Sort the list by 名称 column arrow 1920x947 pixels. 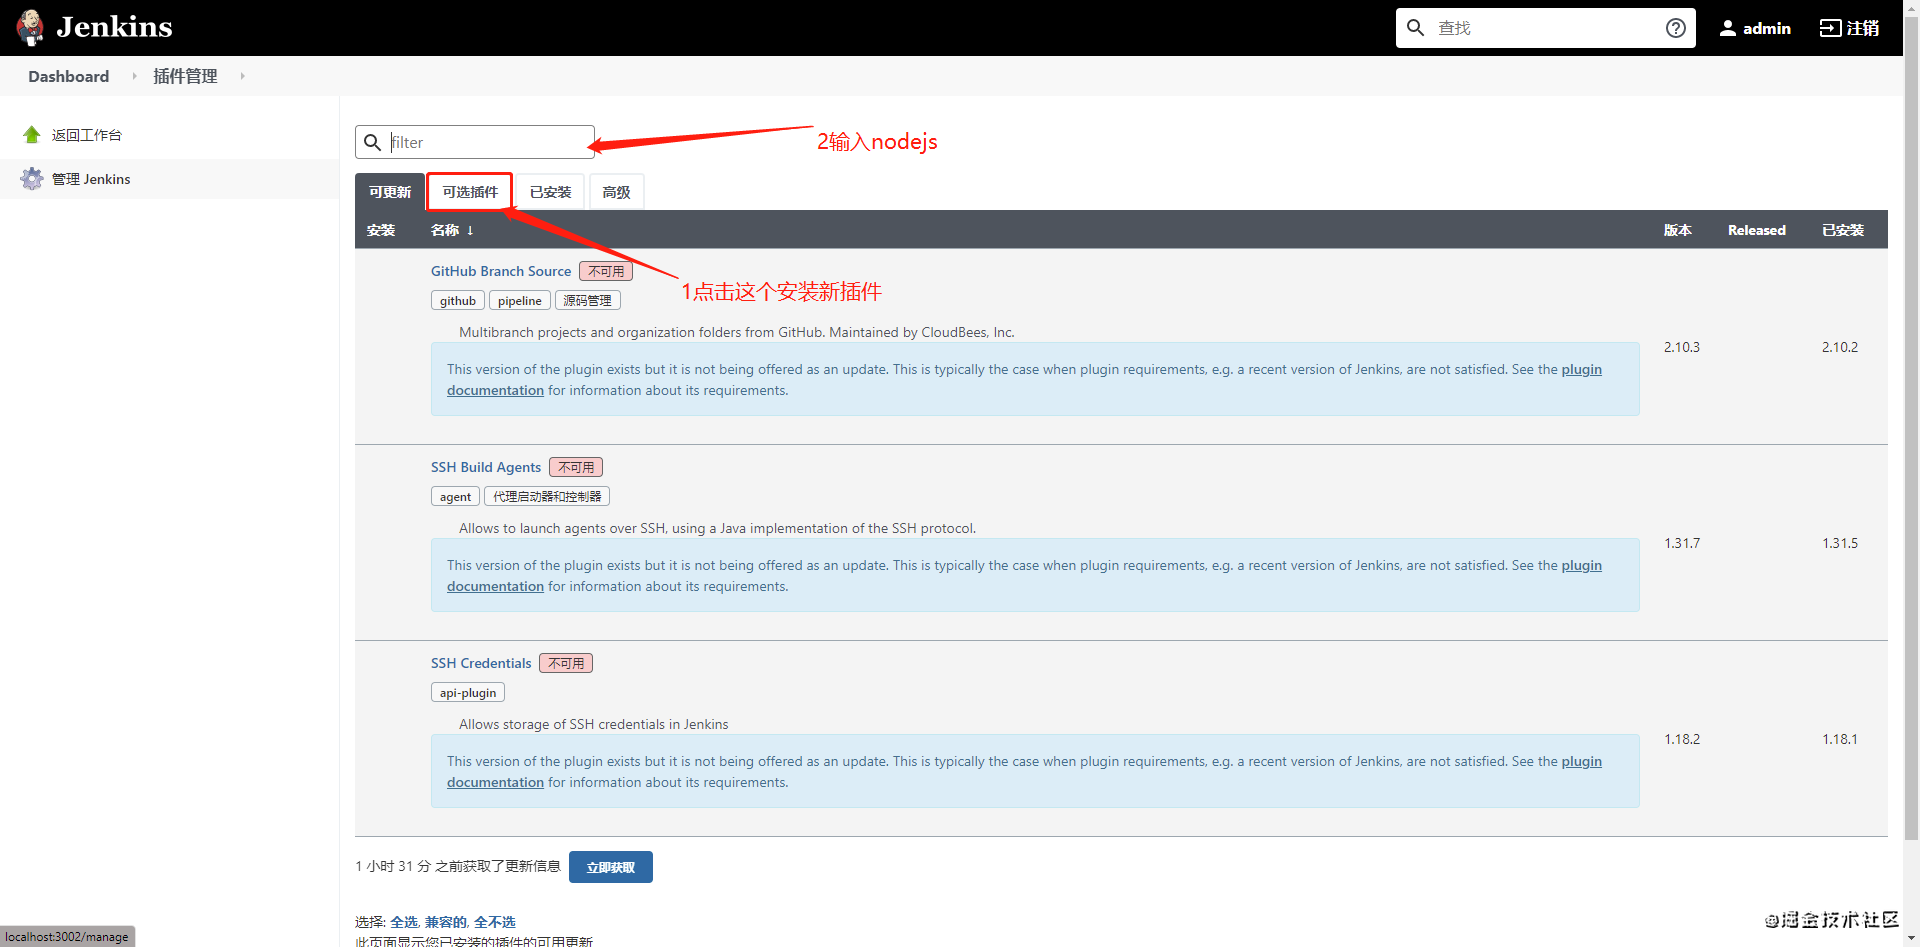pyautogui.click(x=470, y=230)
